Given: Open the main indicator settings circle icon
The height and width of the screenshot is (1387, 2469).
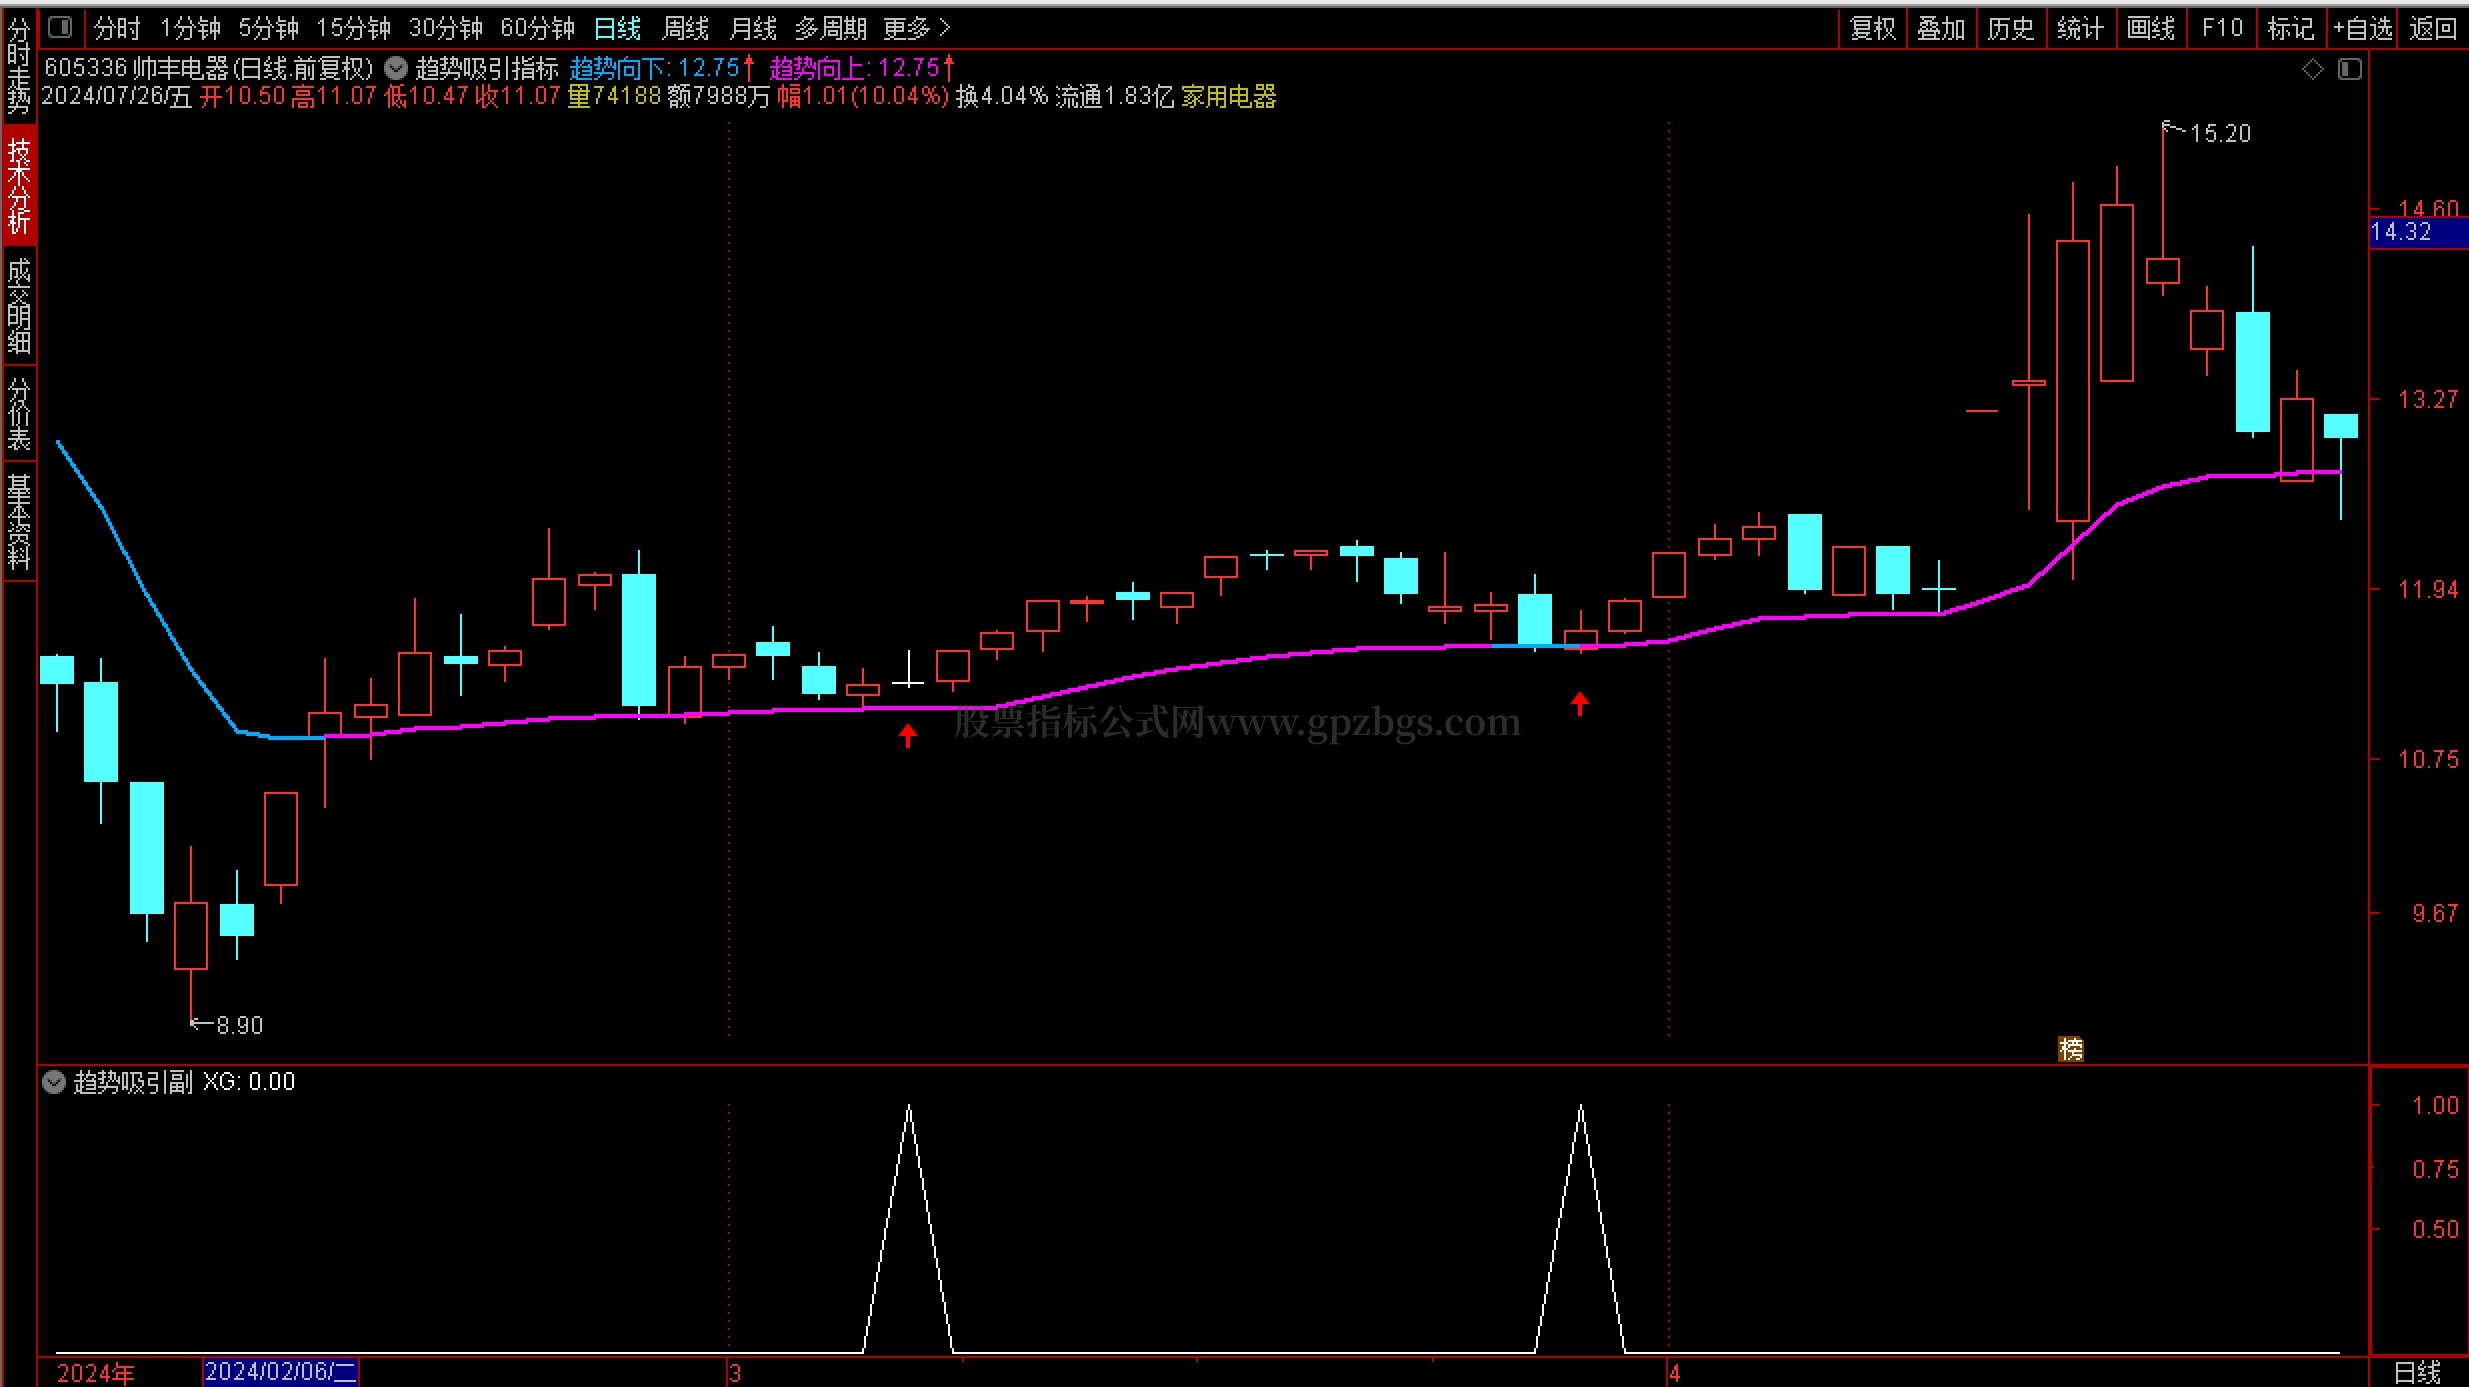Looking at the screenshot, I should click(396, 68).
